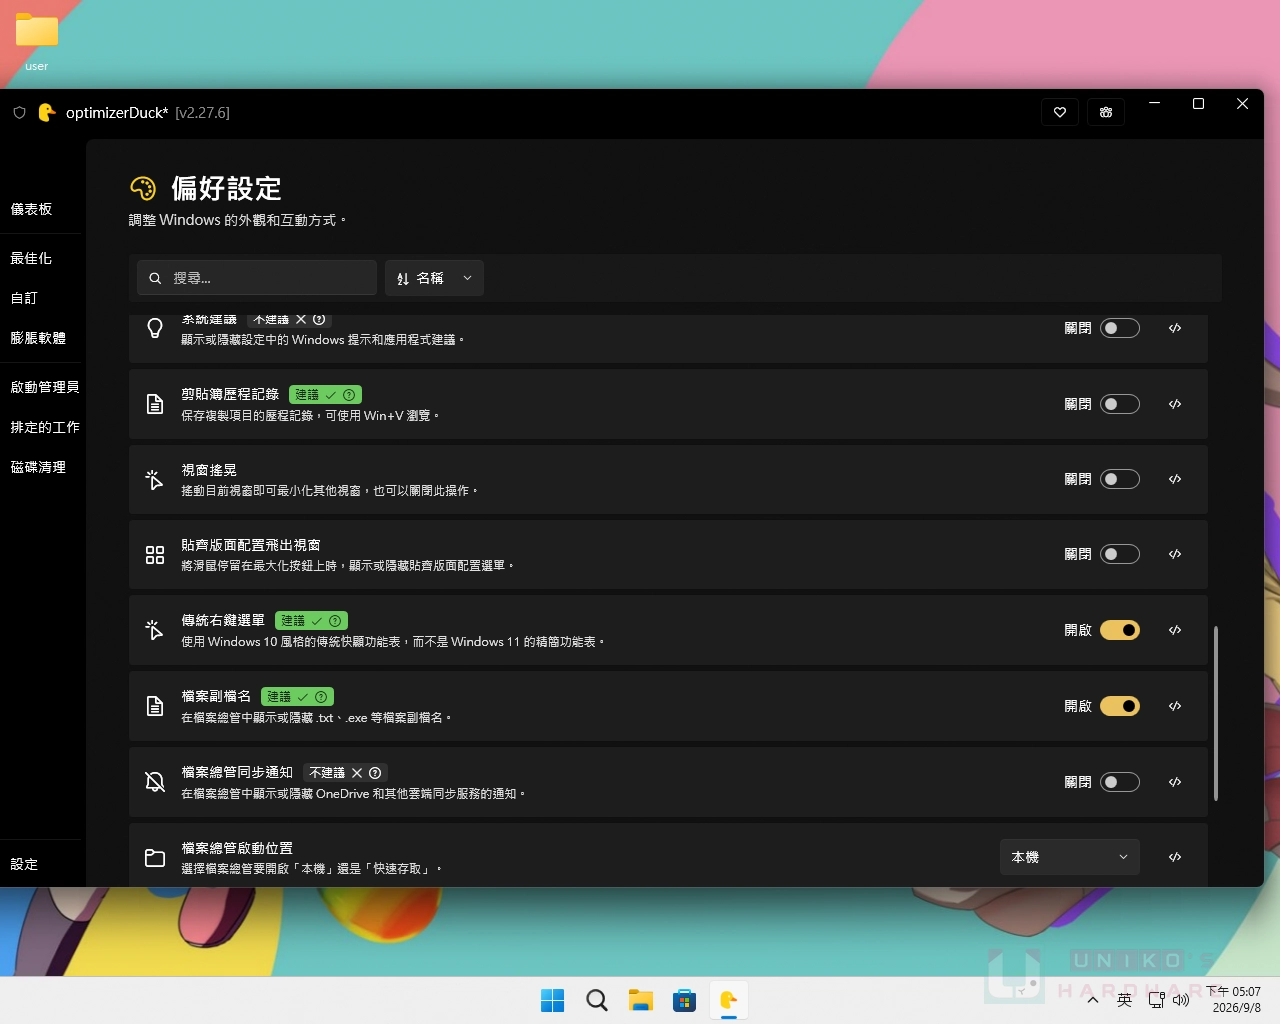Click code icon for 檔案總管啟動位置 row
Viewport: 1280px width, 1024px height.
(x=1175, y=857)
